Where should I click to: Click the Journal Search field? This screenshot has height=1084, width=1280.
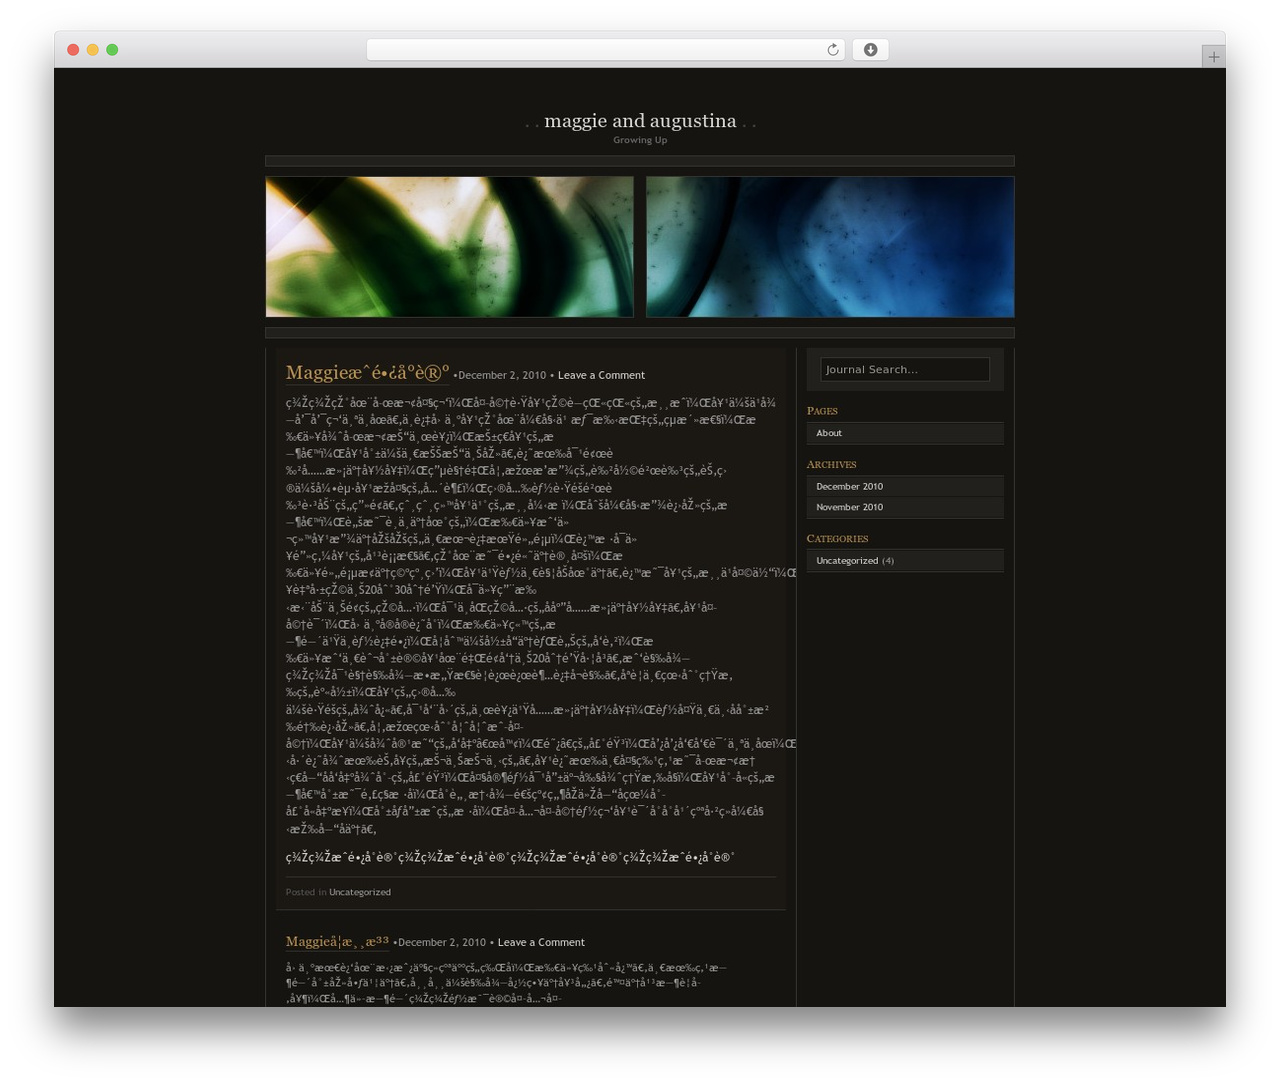905,369
